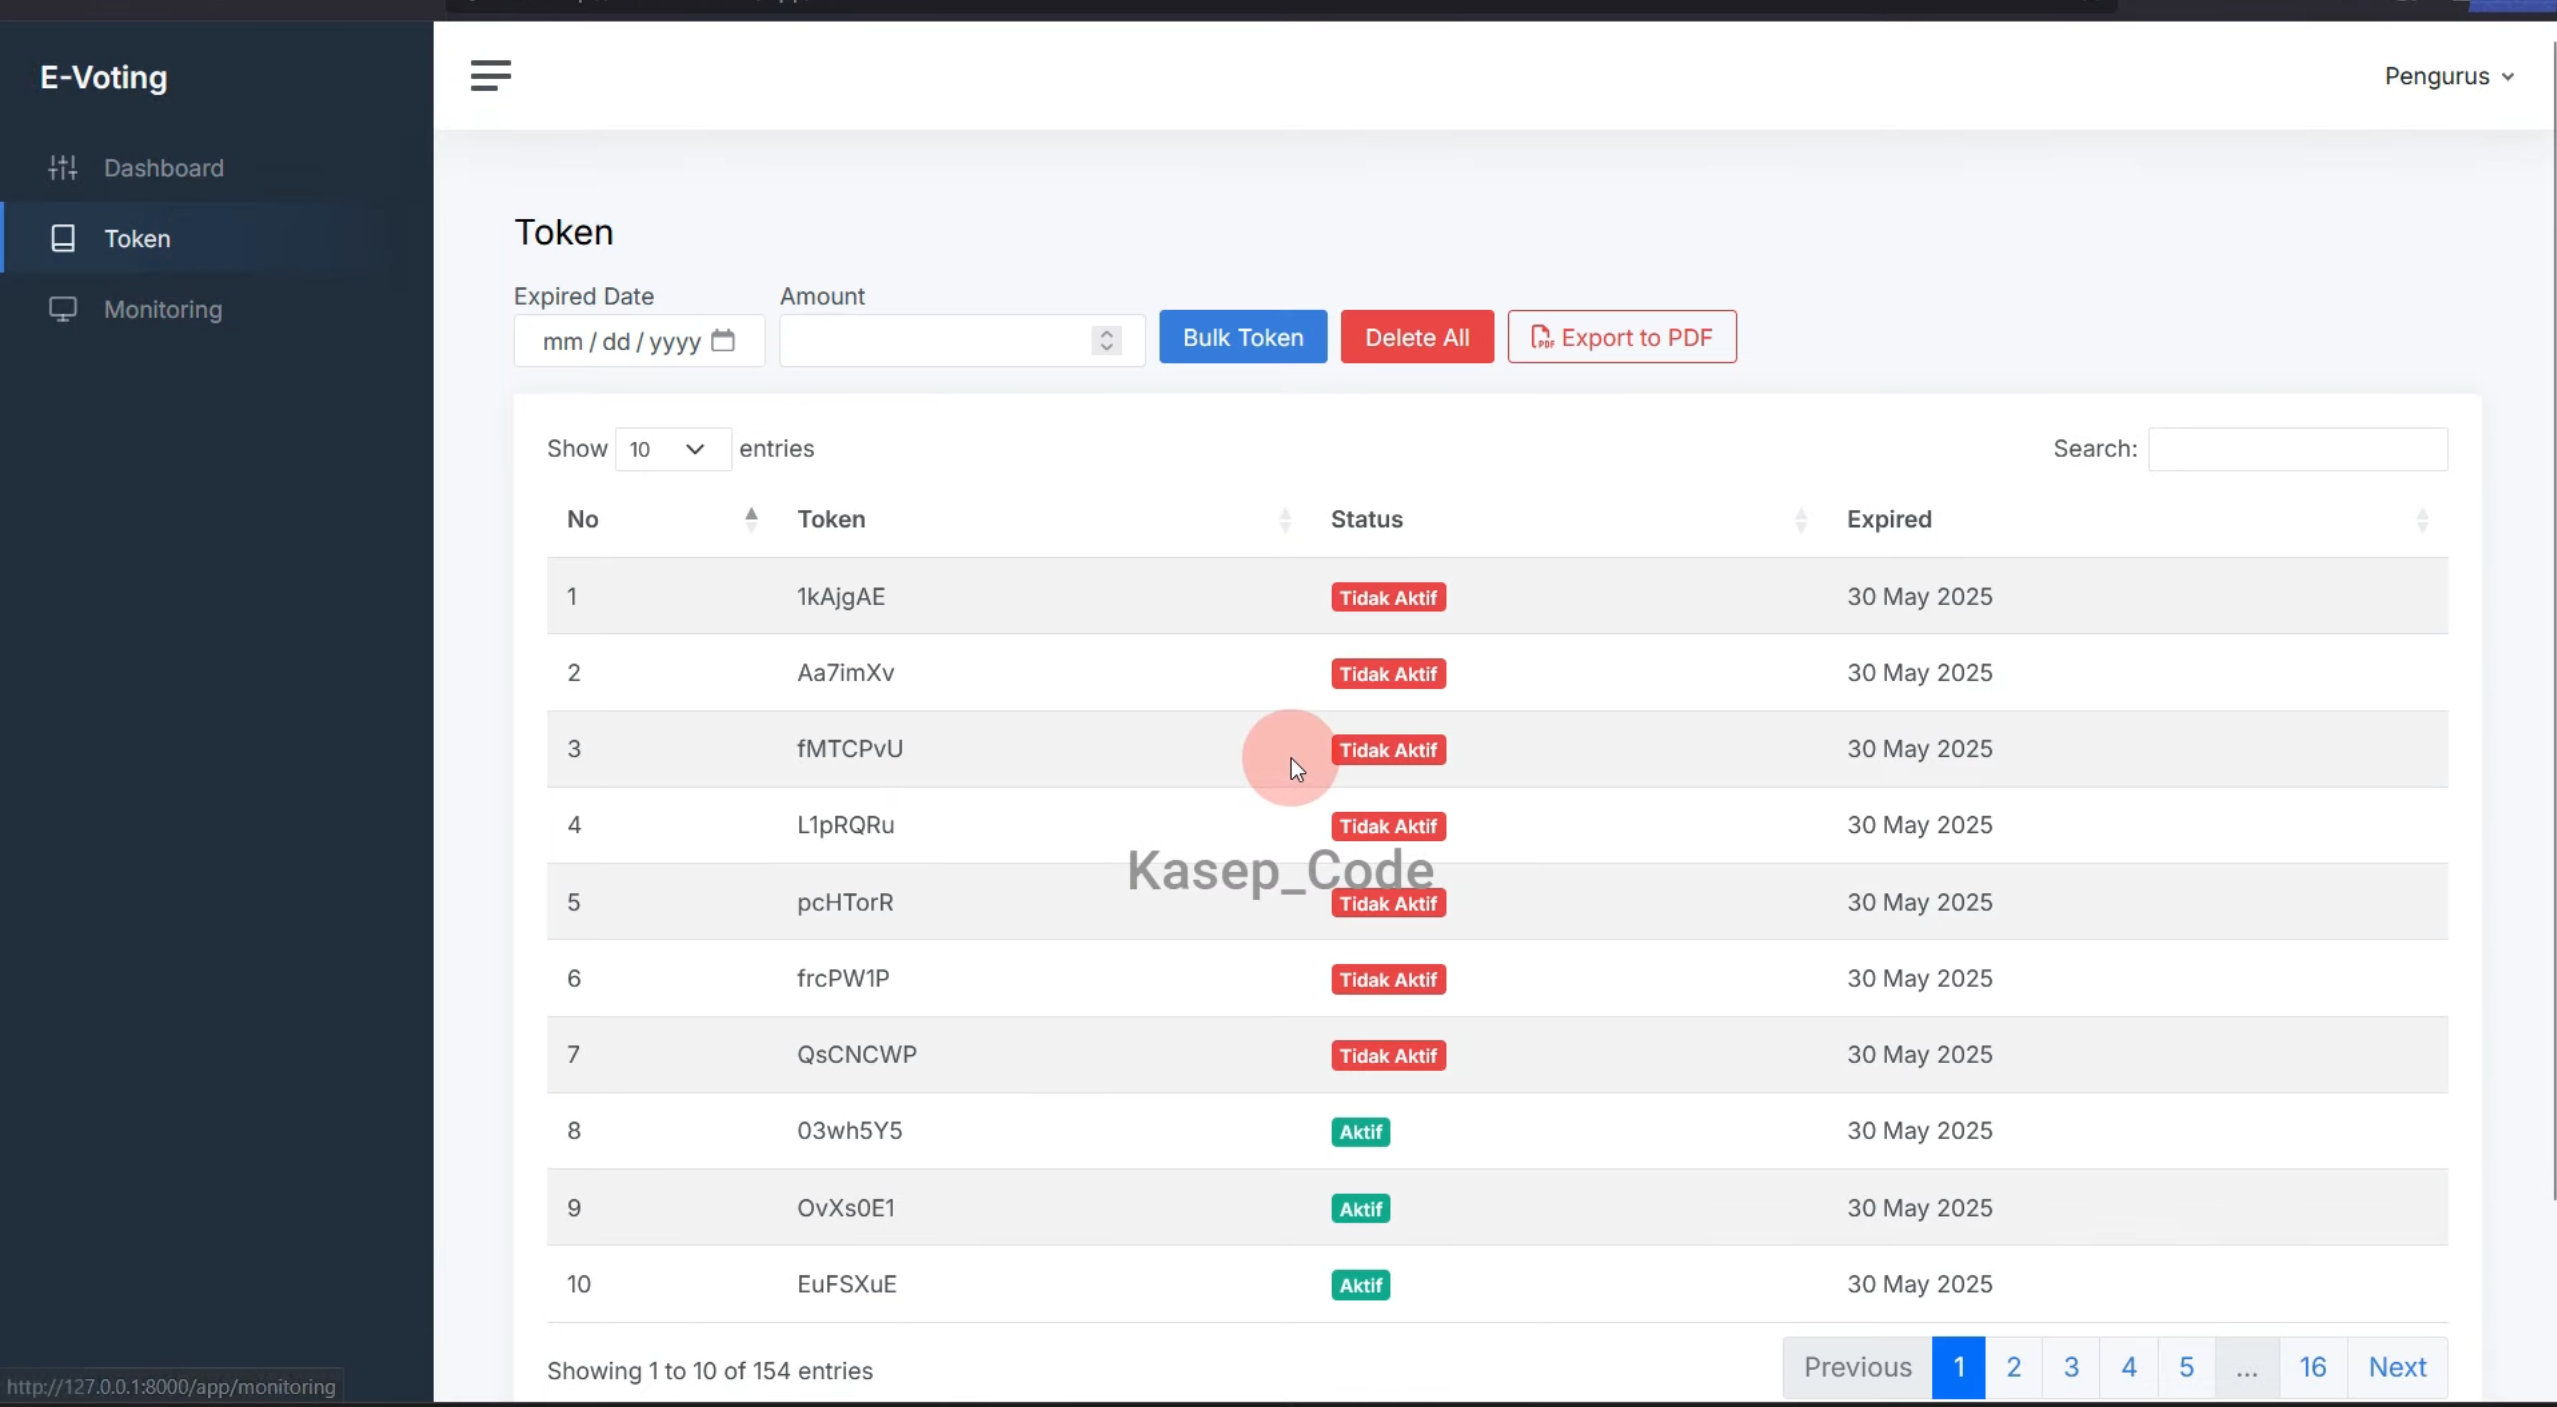Click Tidak Aktif badge for QsCNCWP

point(1388,1055)
